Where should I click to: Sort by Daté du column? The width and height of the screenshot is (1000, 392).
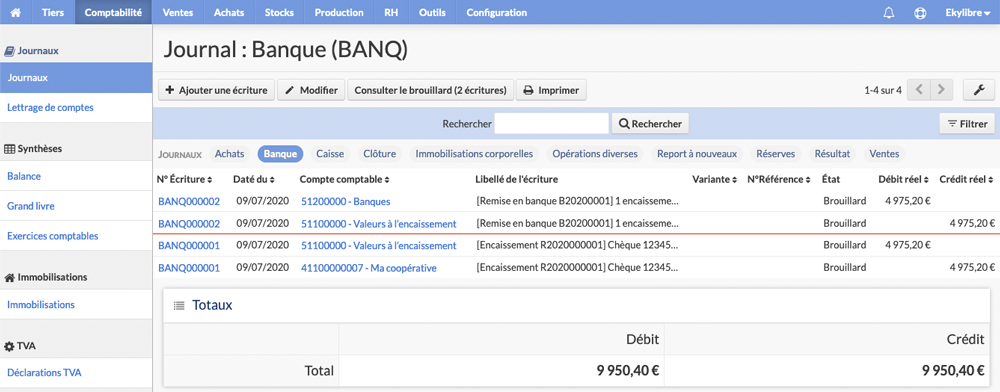click(254, 180)
